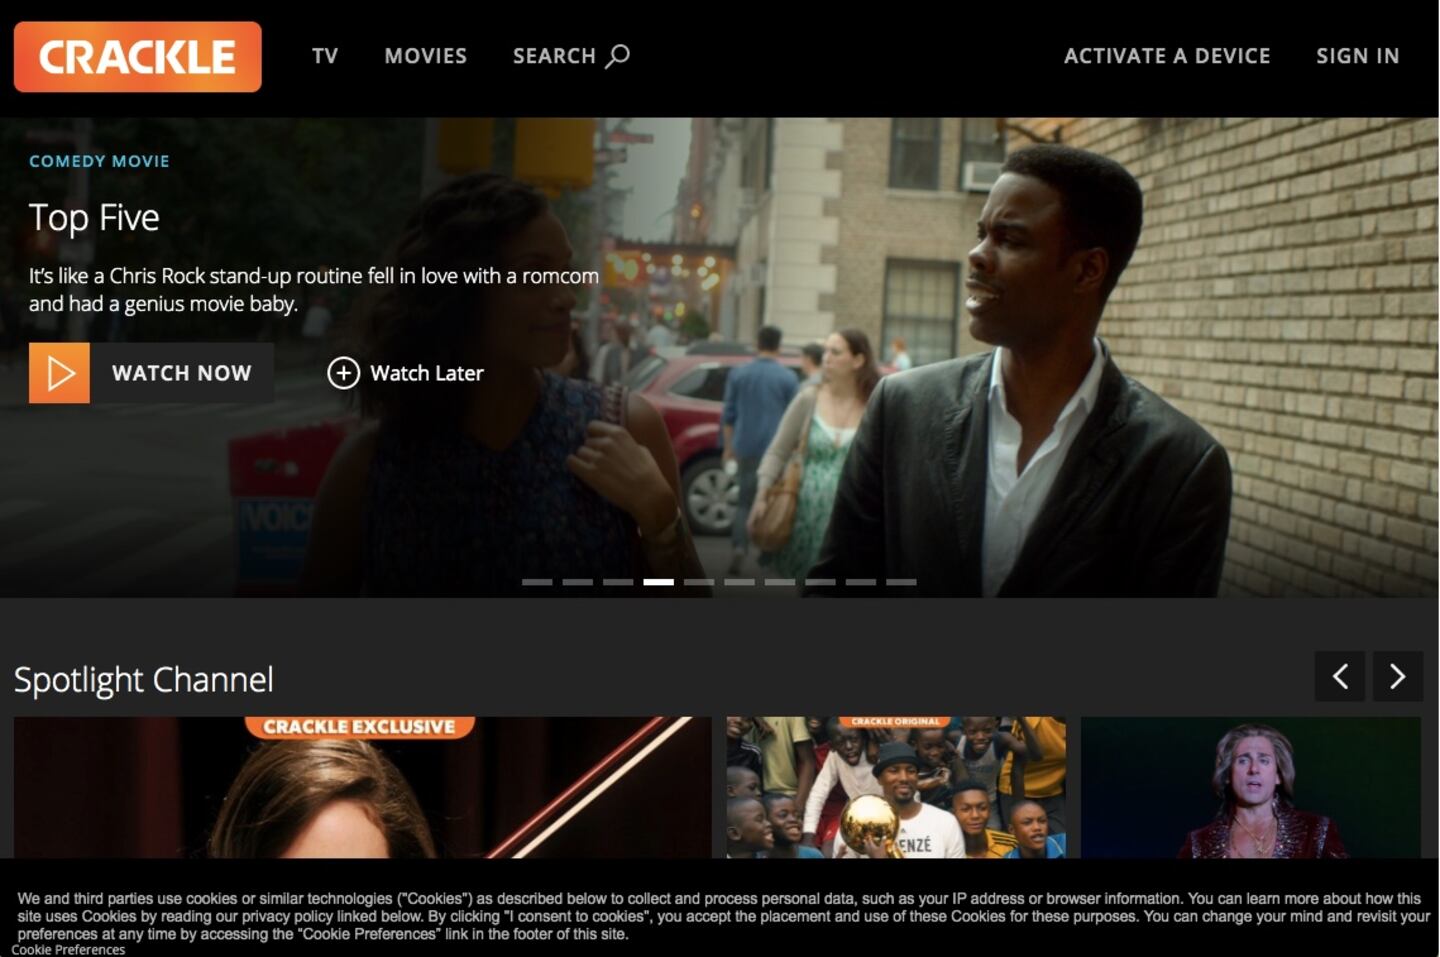Screen dimensions: 1440x957
Task: Click the plus circle icon for Watch Later
Action: [343, 373]
